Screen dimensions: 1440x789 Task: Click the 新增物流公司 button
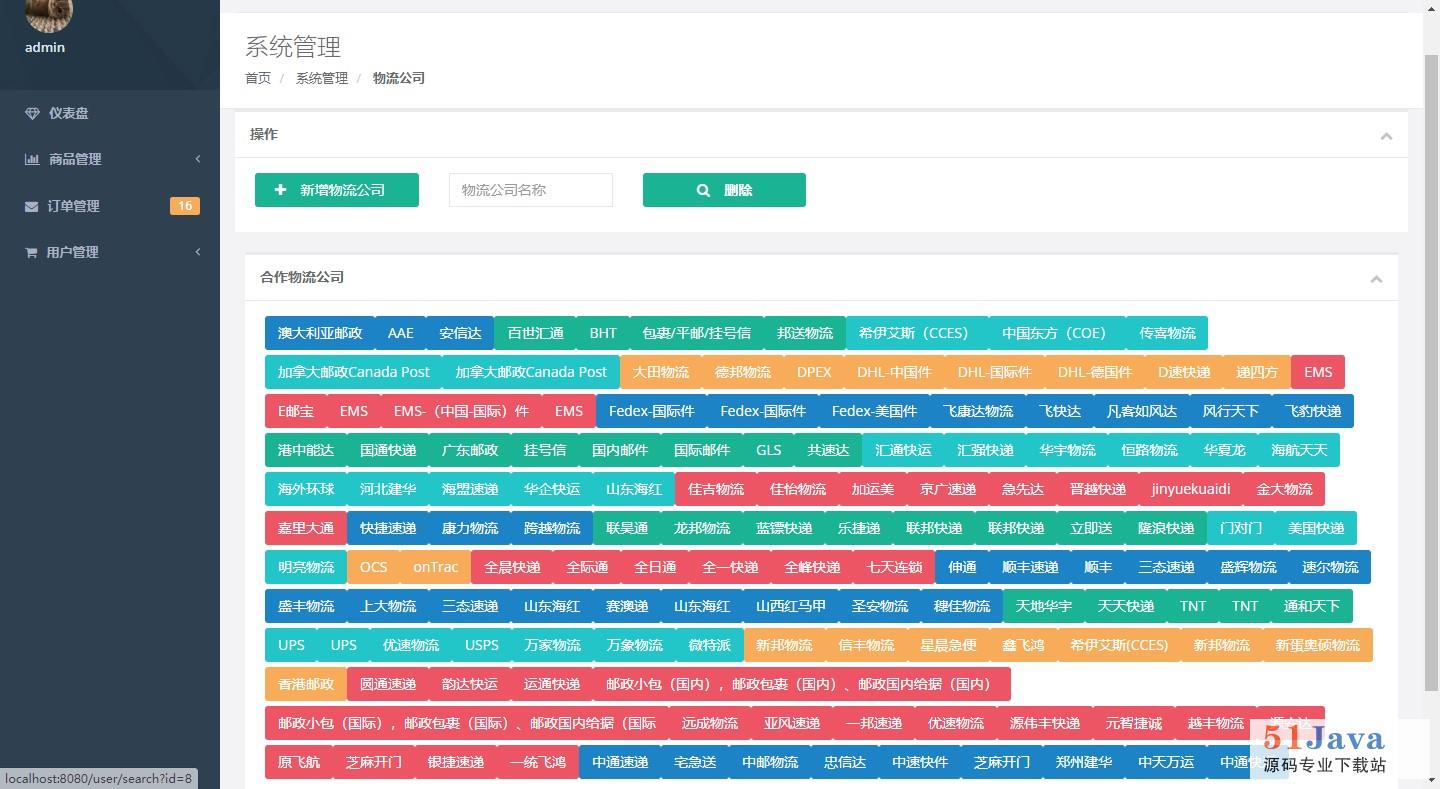coord(337,190)
